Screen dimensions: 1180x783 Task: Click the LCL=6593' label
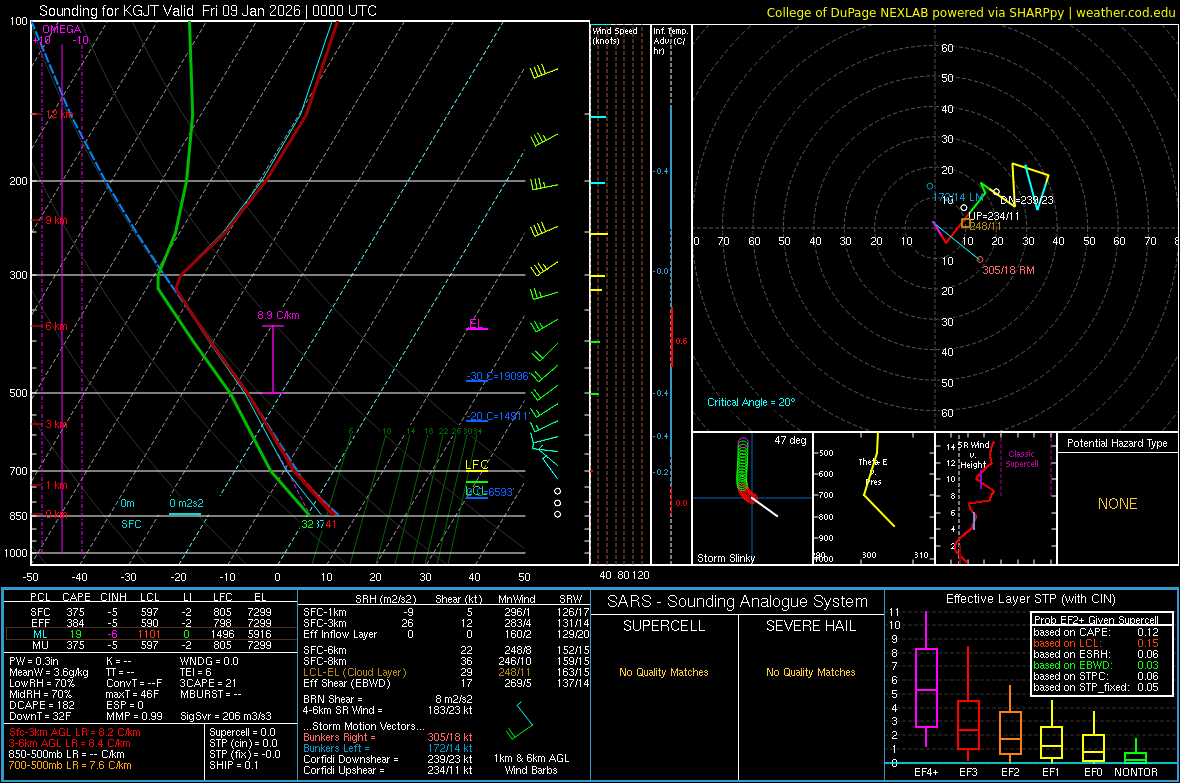489,492
